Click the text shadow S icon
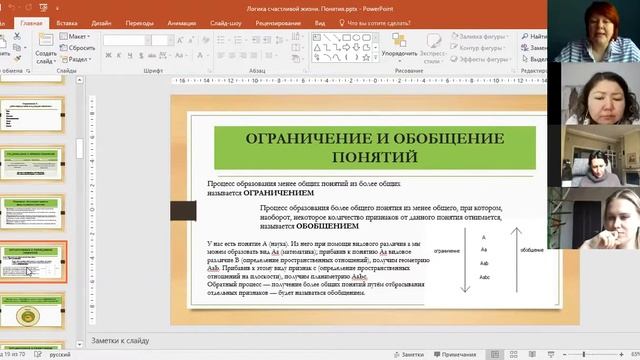 [x=141, y=55]
